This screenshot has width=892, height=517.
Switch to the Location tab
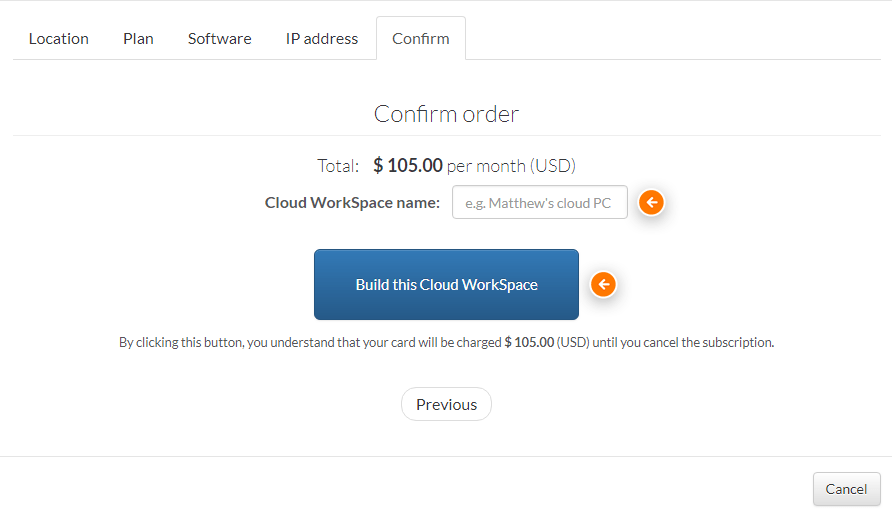pos(59,39)
